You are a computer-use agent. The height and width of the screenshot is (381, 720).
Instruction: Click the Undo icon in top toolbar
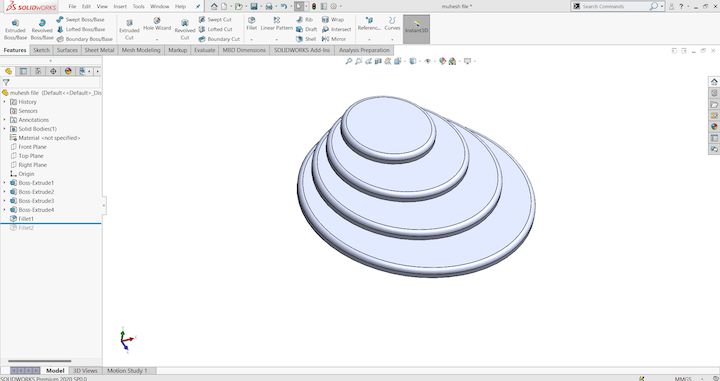284,6
